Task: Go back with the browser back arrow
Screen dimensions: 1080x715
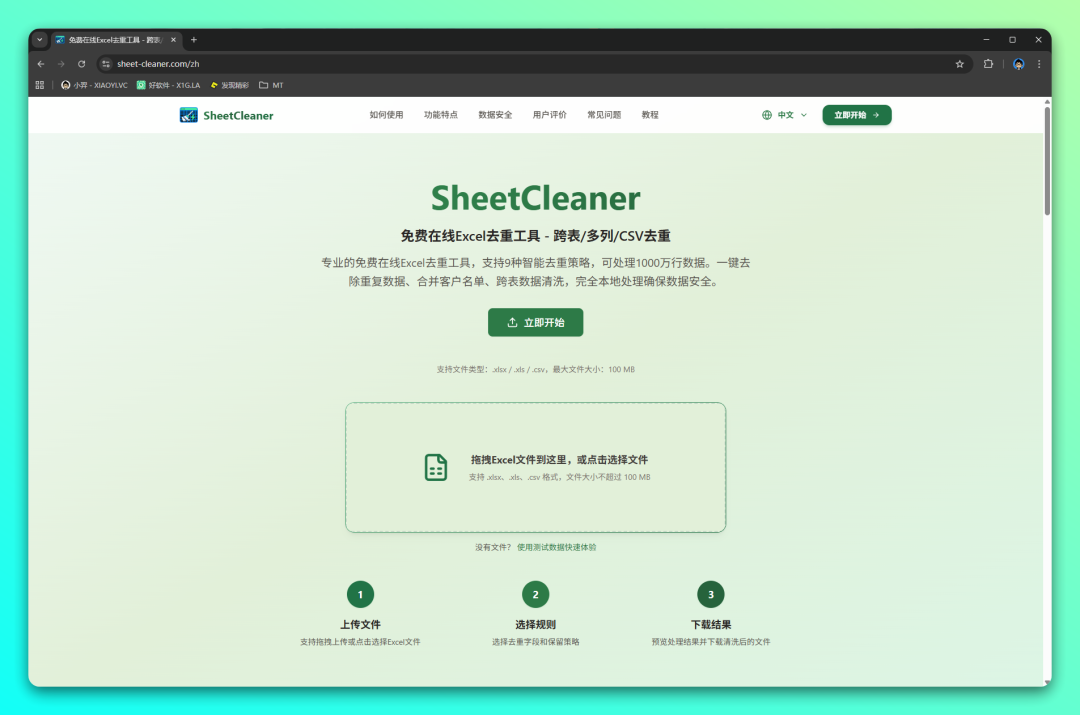Action: point(41,64)
